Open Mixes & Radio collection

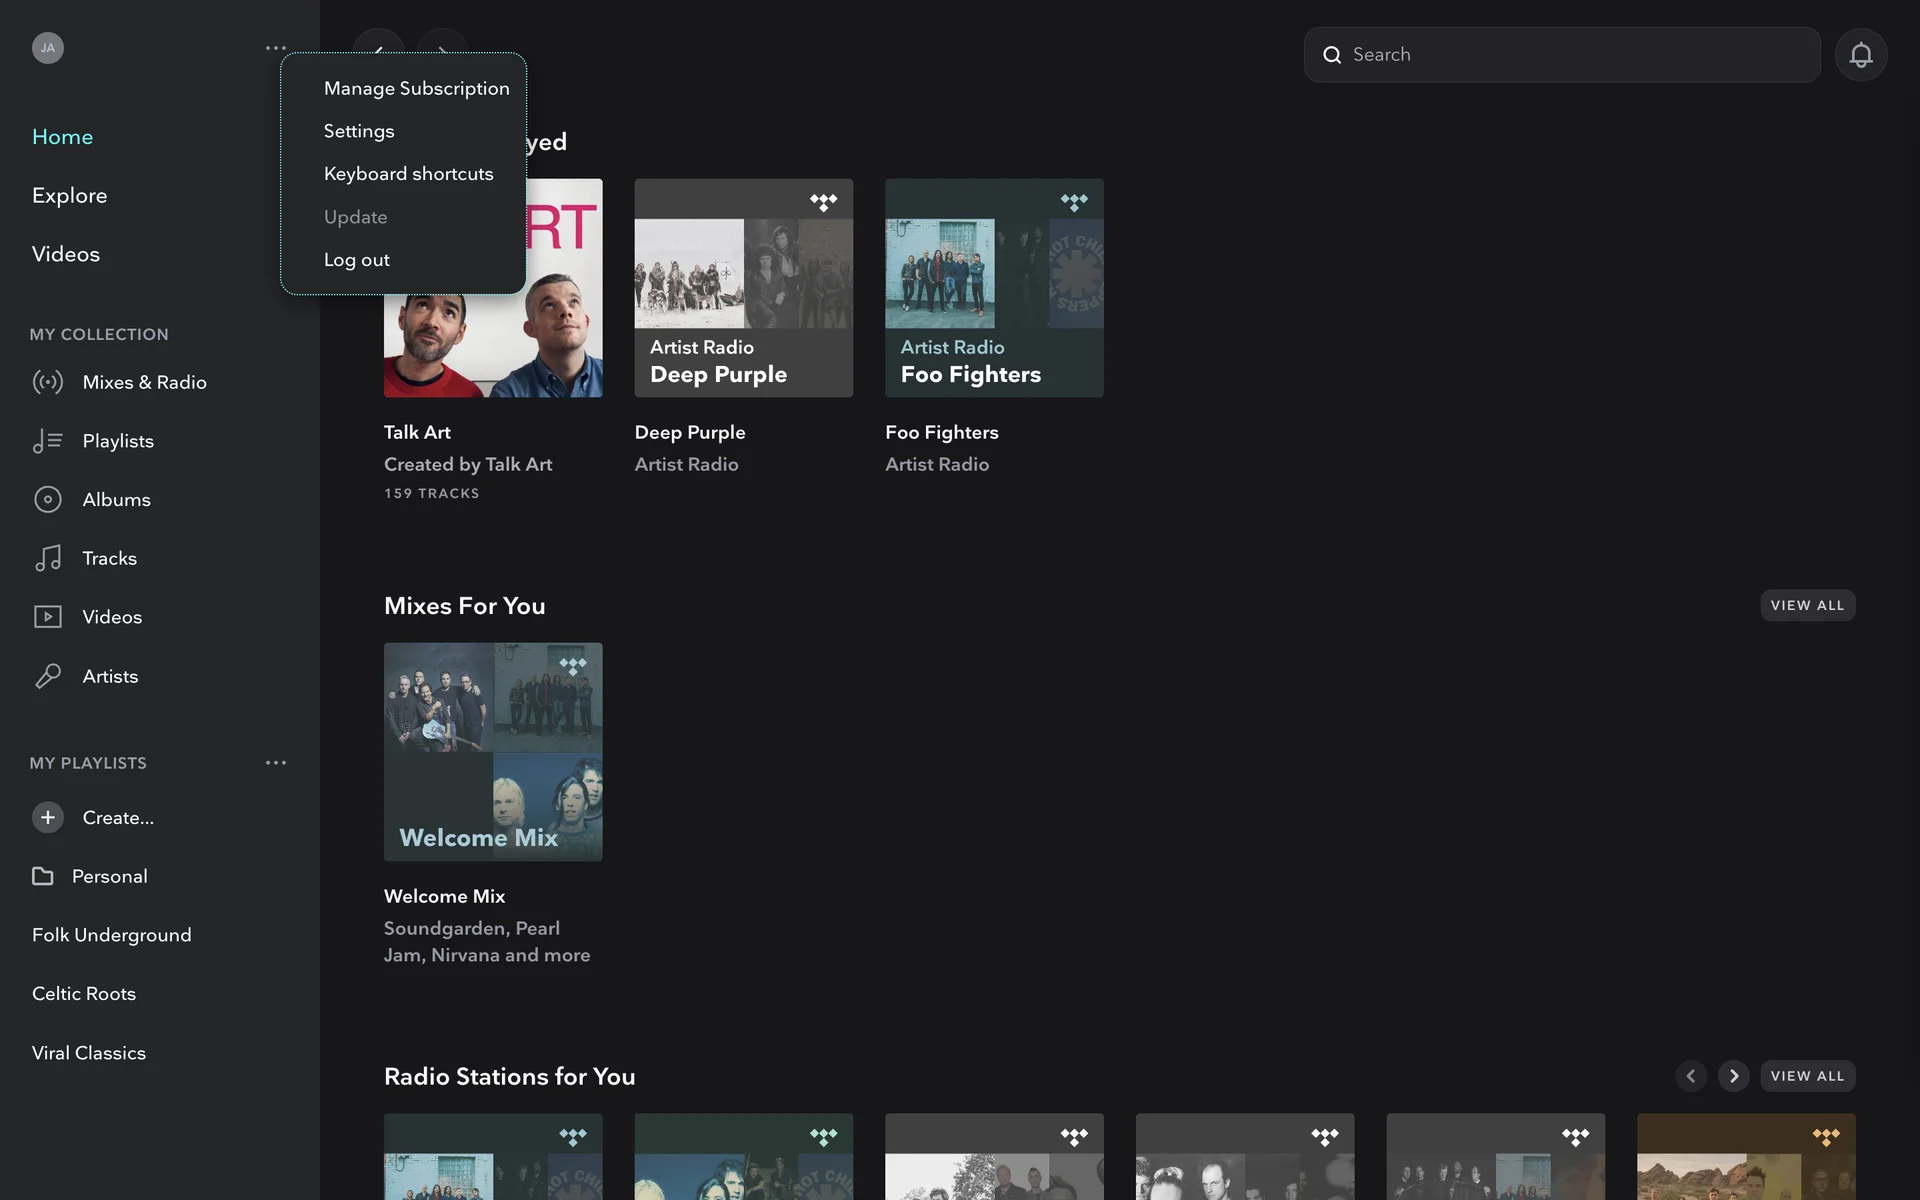[x=144, y=382]
